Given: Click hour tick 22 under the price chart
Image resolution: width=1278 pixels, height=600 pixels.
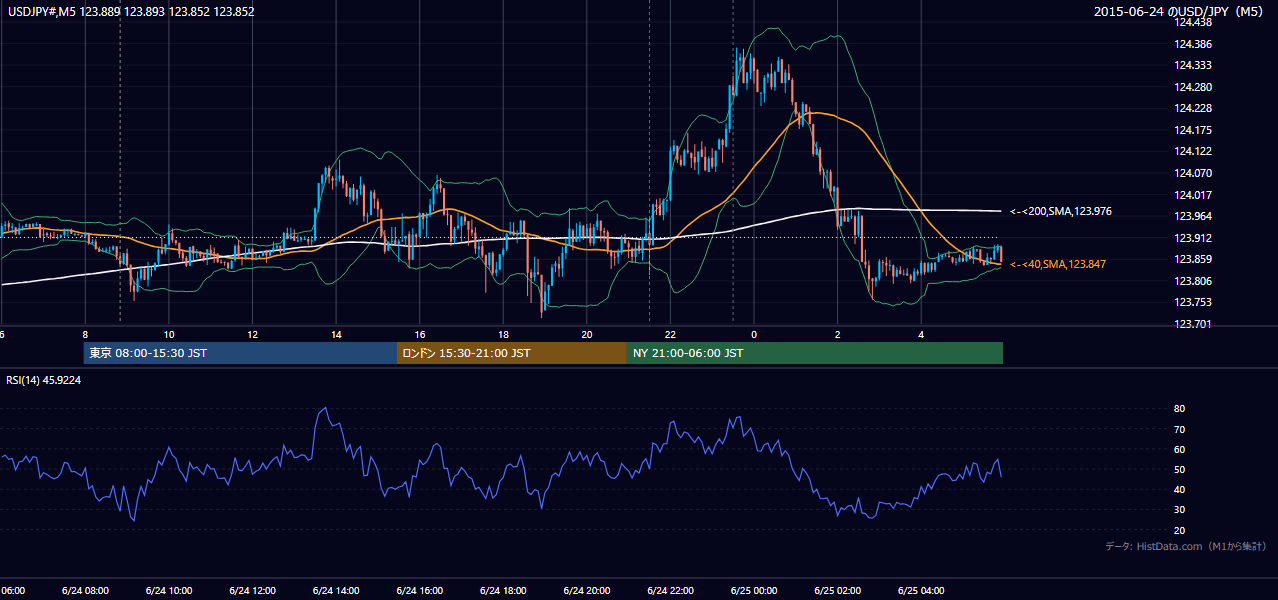Looking at the screenshot, I should tap(670, 334).
